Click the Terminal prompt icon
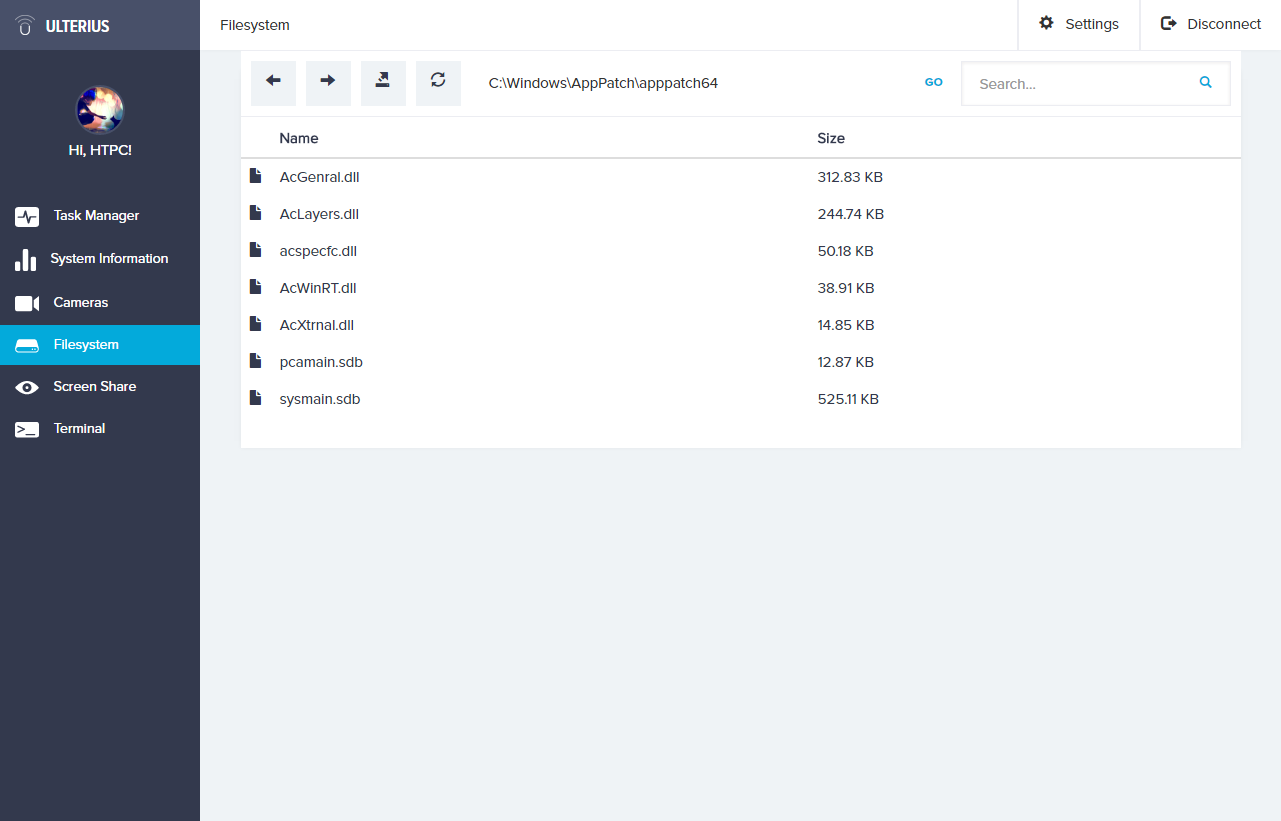This screenshot has width=1281, height=821. [x=27, y=429]
